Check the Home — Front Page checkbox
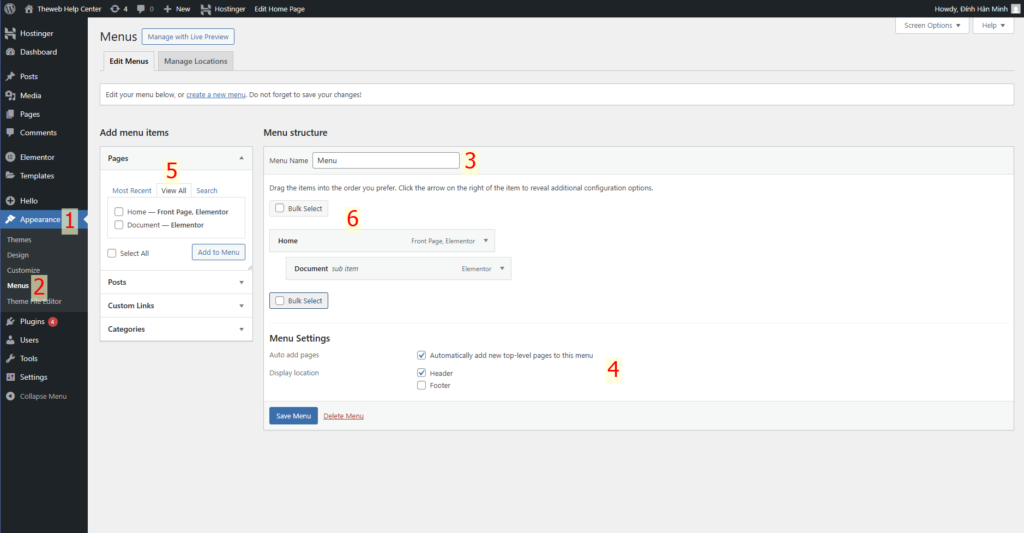 click(x=119, y=212)
